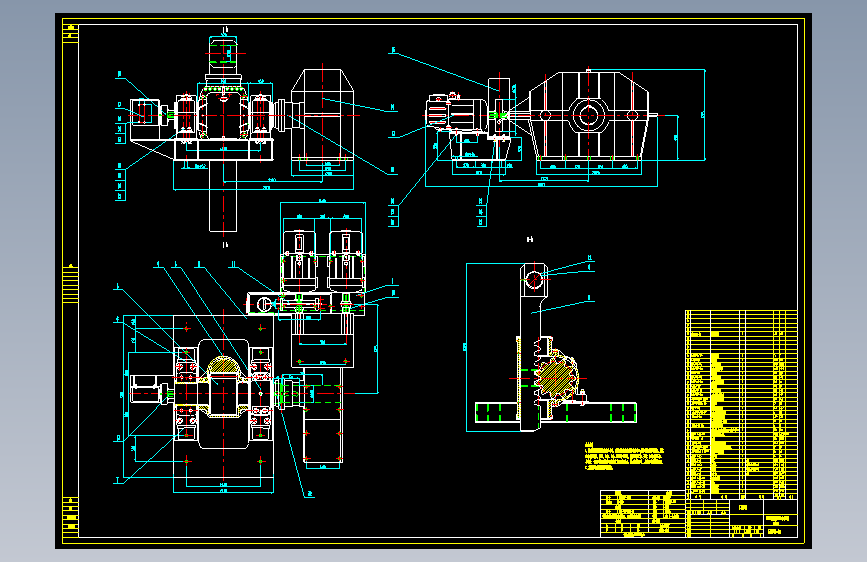Screen dimensions: 867x562
Task: Select the twin motors in the center view
Action: click(322, 260)
